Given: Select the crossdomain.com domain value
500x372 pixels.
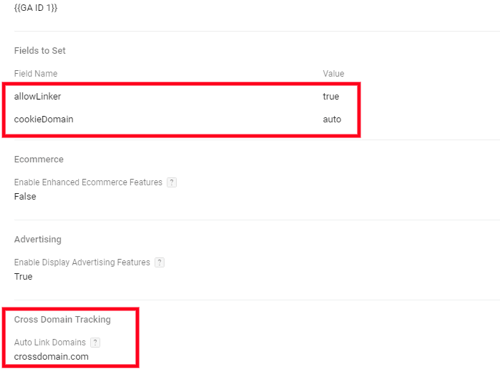Looking at the screenshot, I should coord(51,357).
